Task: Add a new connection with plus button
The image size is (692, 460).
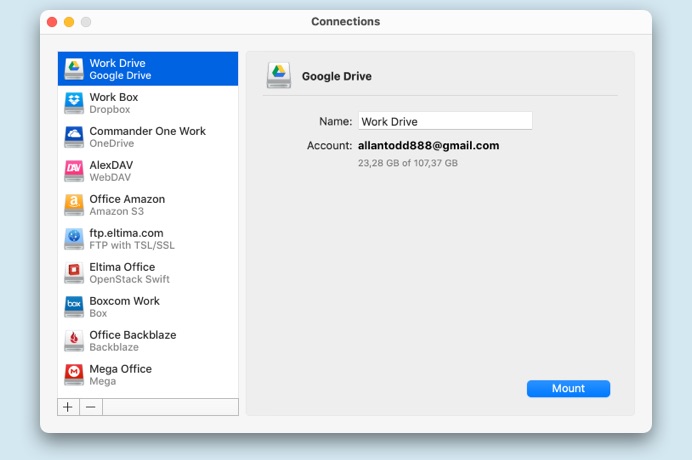Action: pyautogui.click(x=68, y=407)
